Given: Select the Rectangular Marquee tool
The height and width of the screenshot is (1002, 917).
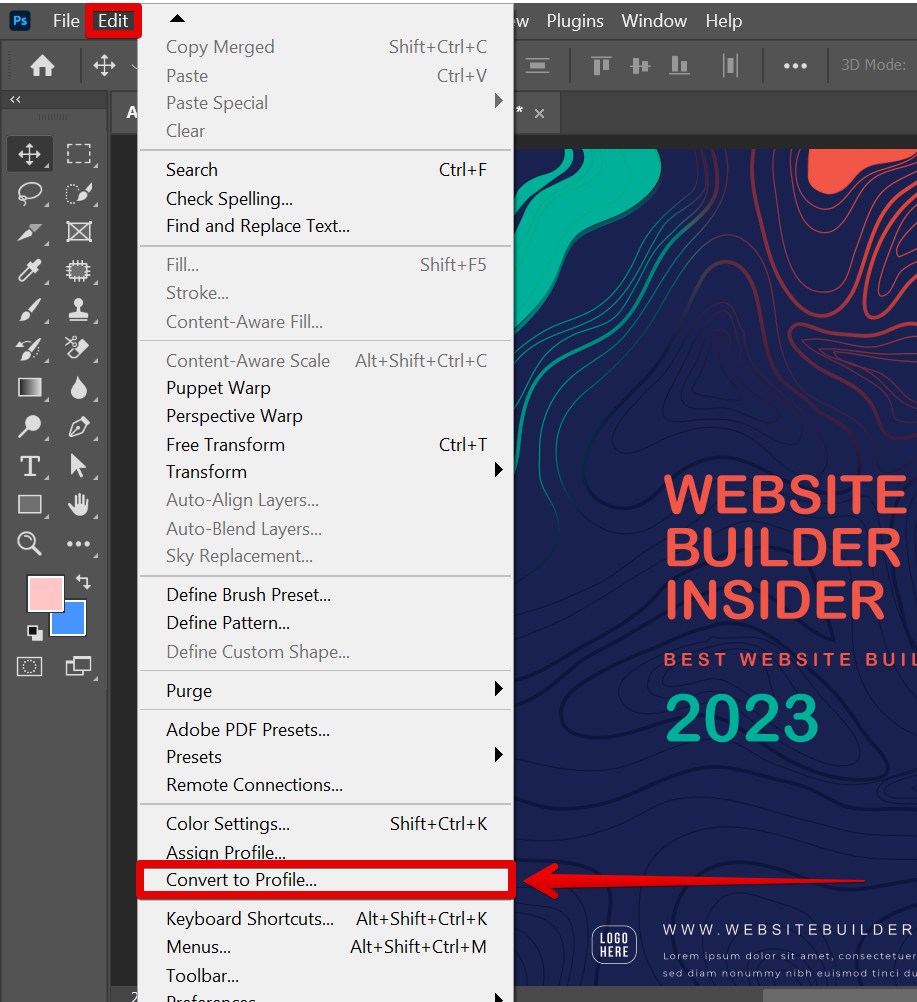Looking at the screenshot, I should (79, 154).
